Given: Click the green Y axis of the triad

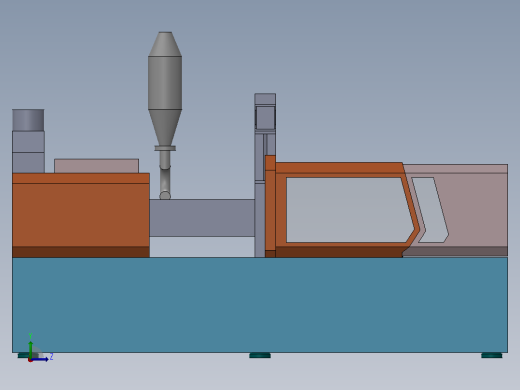Looking at the screenshot, I should point(31,349).
